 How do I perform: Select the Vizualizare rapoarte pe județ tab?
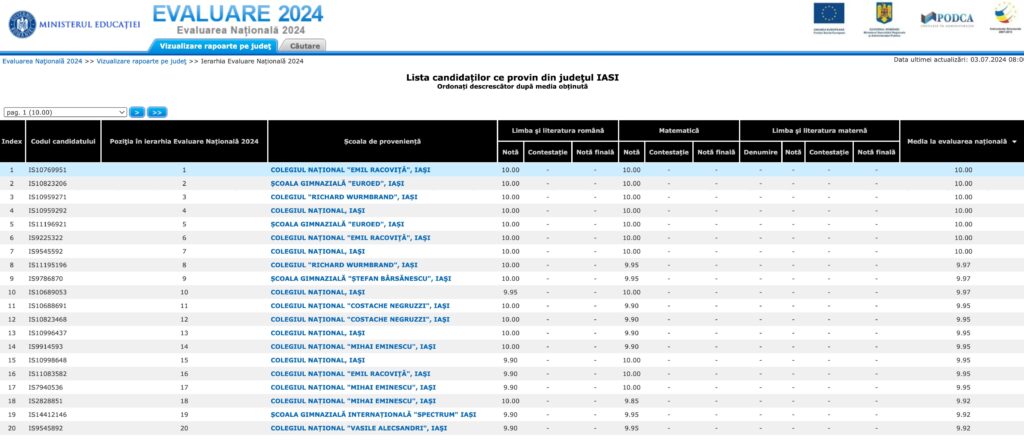[212, 46]
